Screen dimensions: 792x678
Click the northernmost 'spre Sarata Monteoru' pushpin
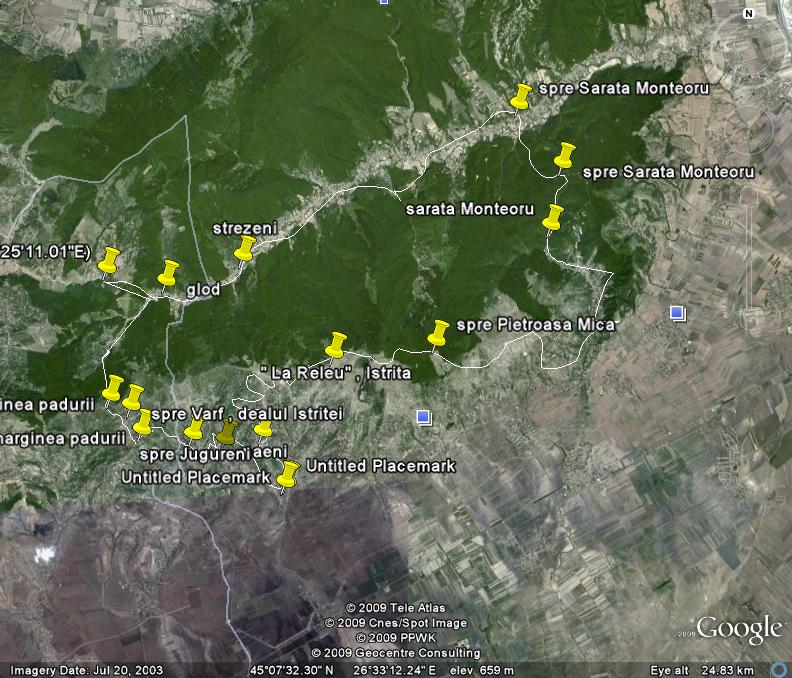[x=521, y=96]
